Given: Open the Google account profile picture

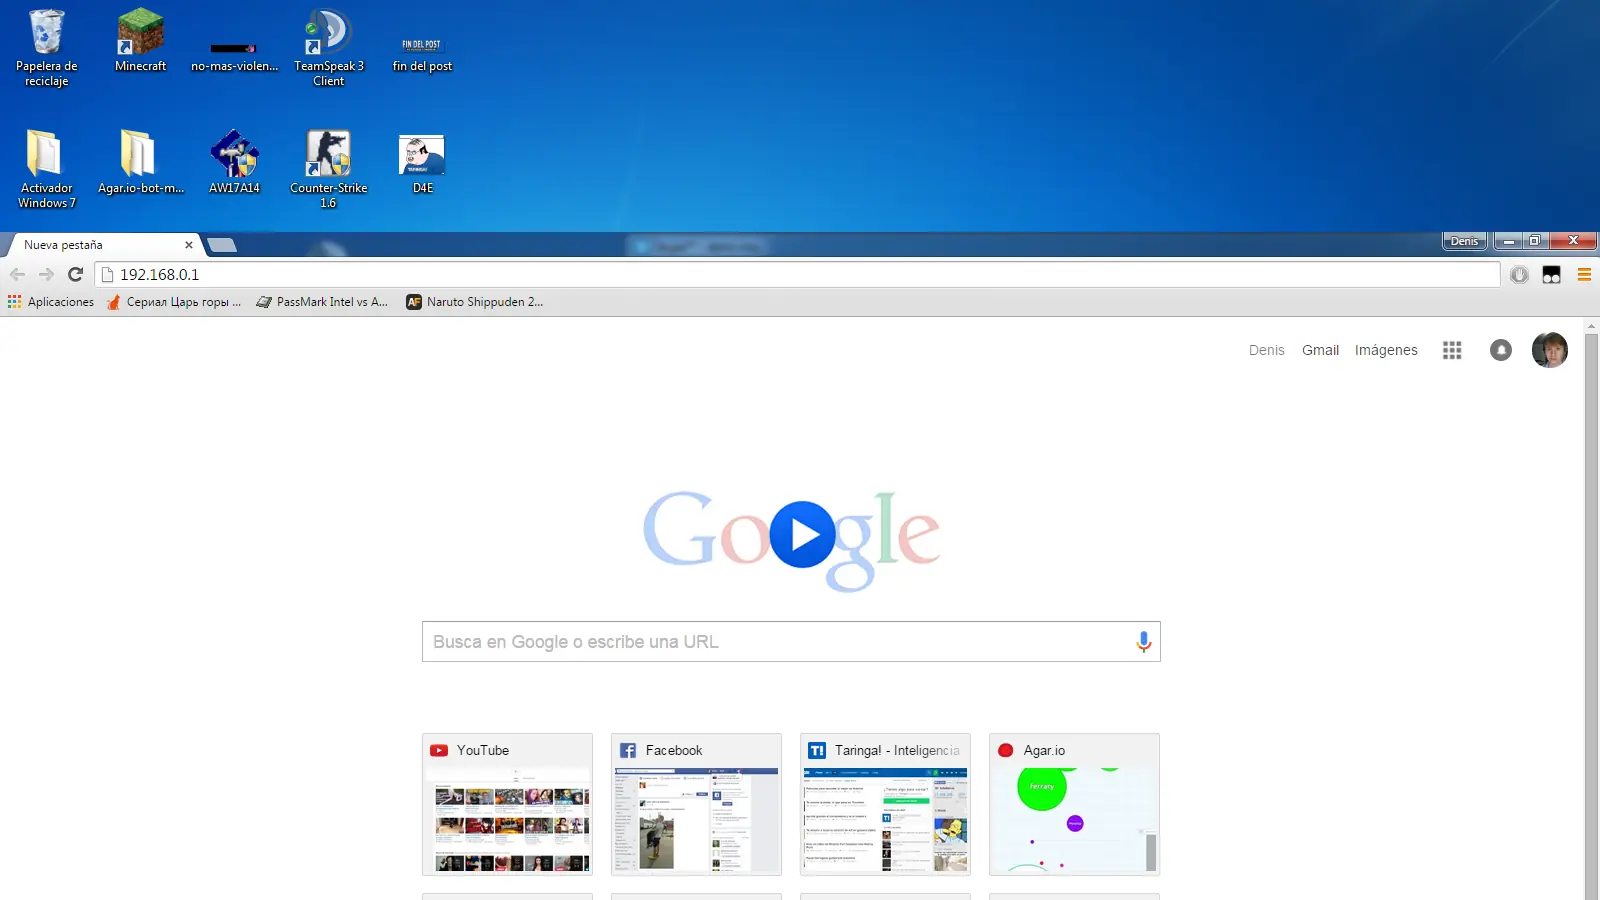Looking at the screenshot, I should pos(1549,350).
